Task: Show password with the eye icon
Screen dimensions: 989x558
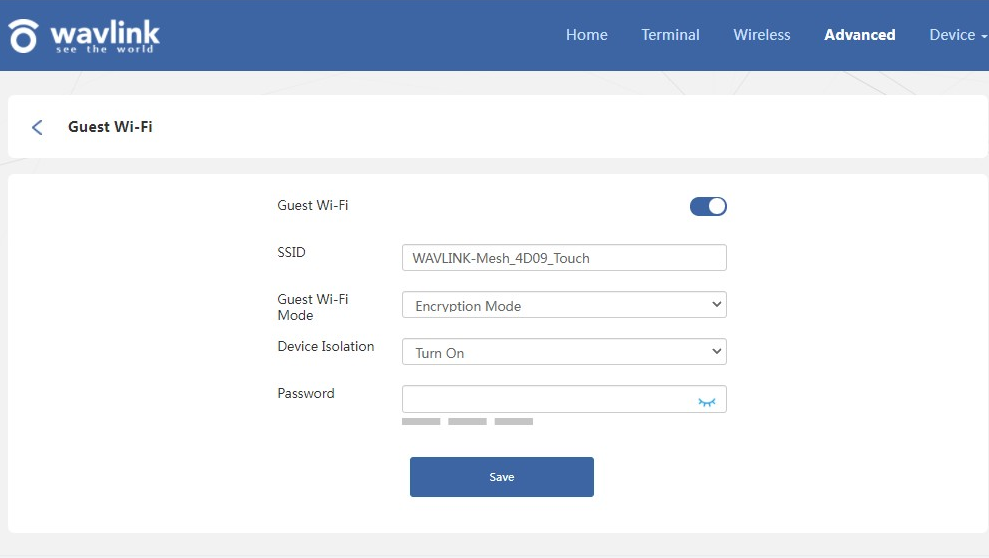Action: [x=707, y=400]
